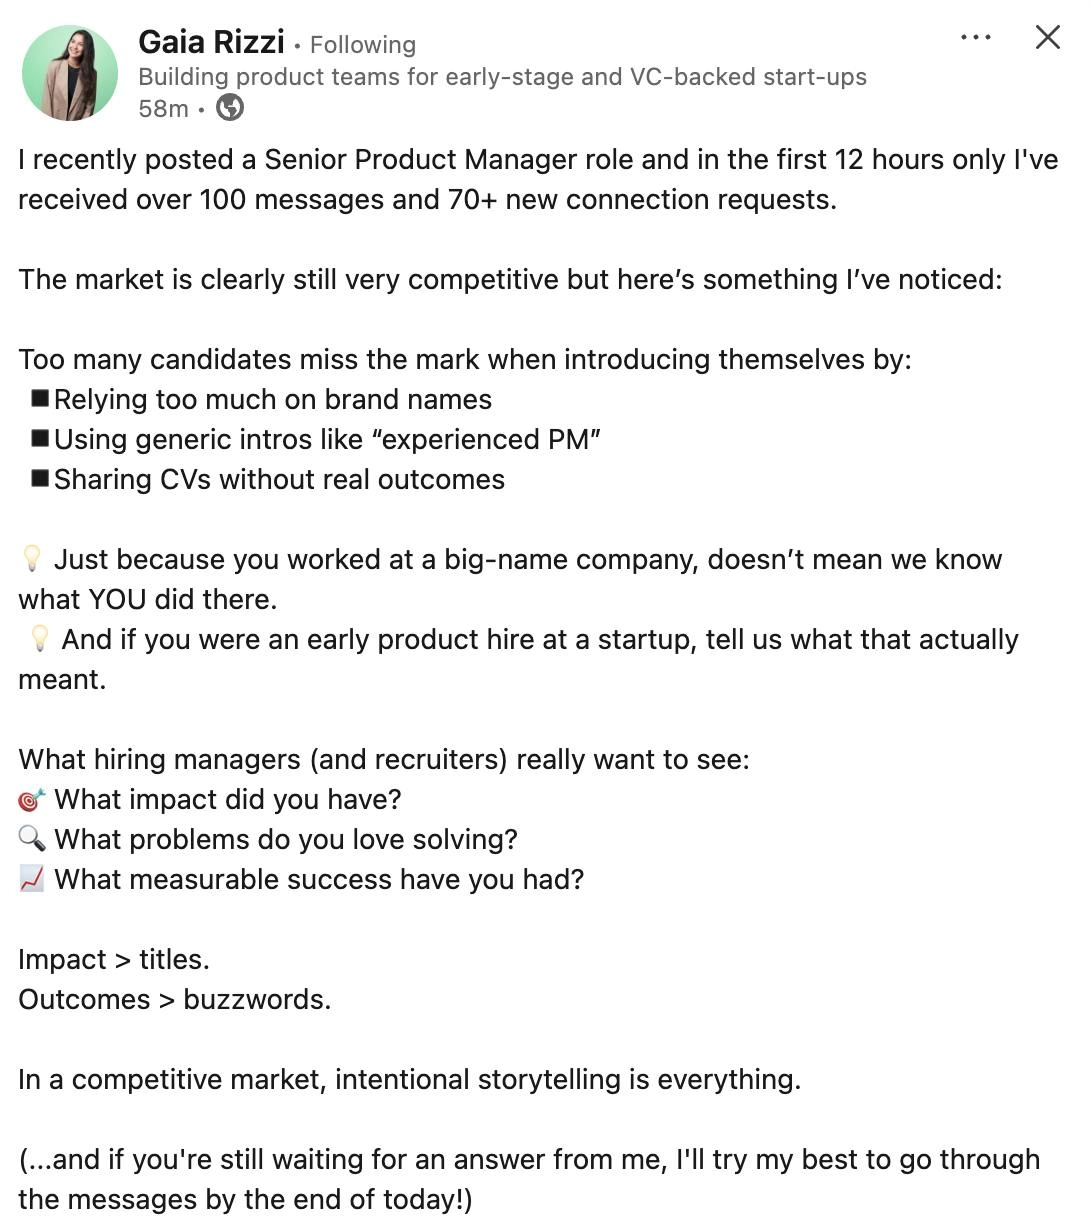Viewport: 1090px width, 1232px height.
Task: Dismiss the post with the X icon
Action: [x=1047, y=37]
